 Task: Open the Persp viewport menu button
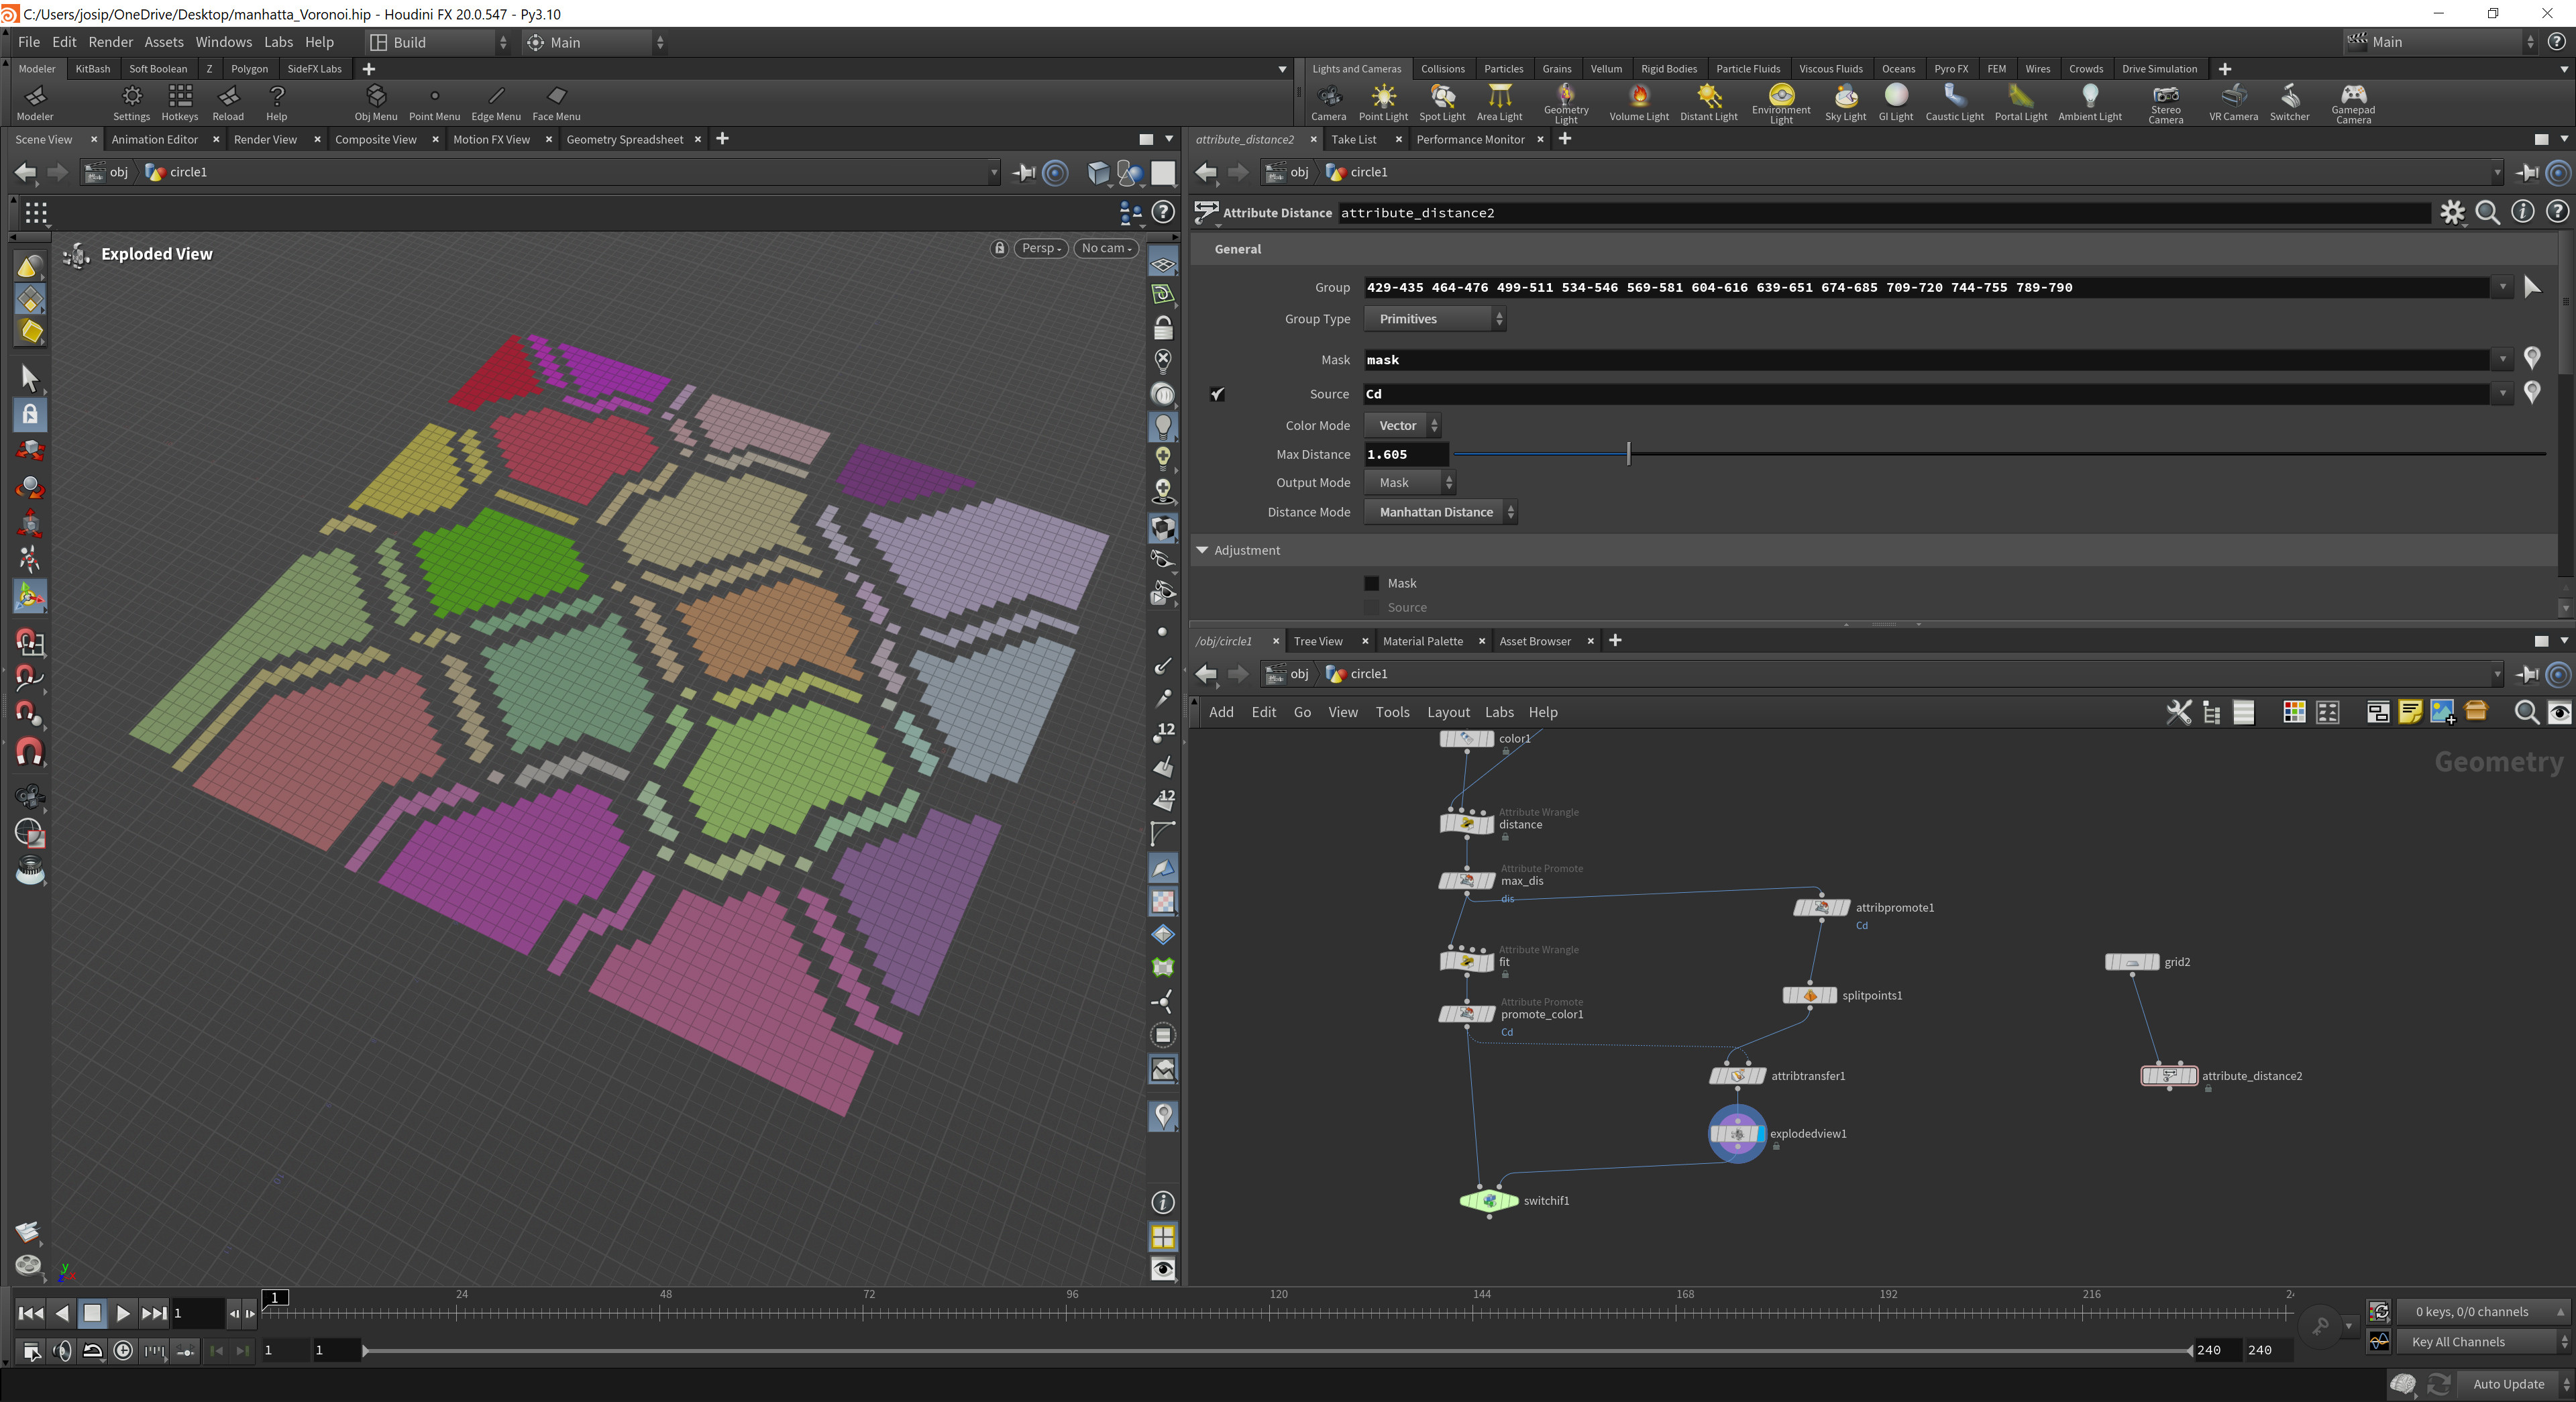(x=1040, y=248)
